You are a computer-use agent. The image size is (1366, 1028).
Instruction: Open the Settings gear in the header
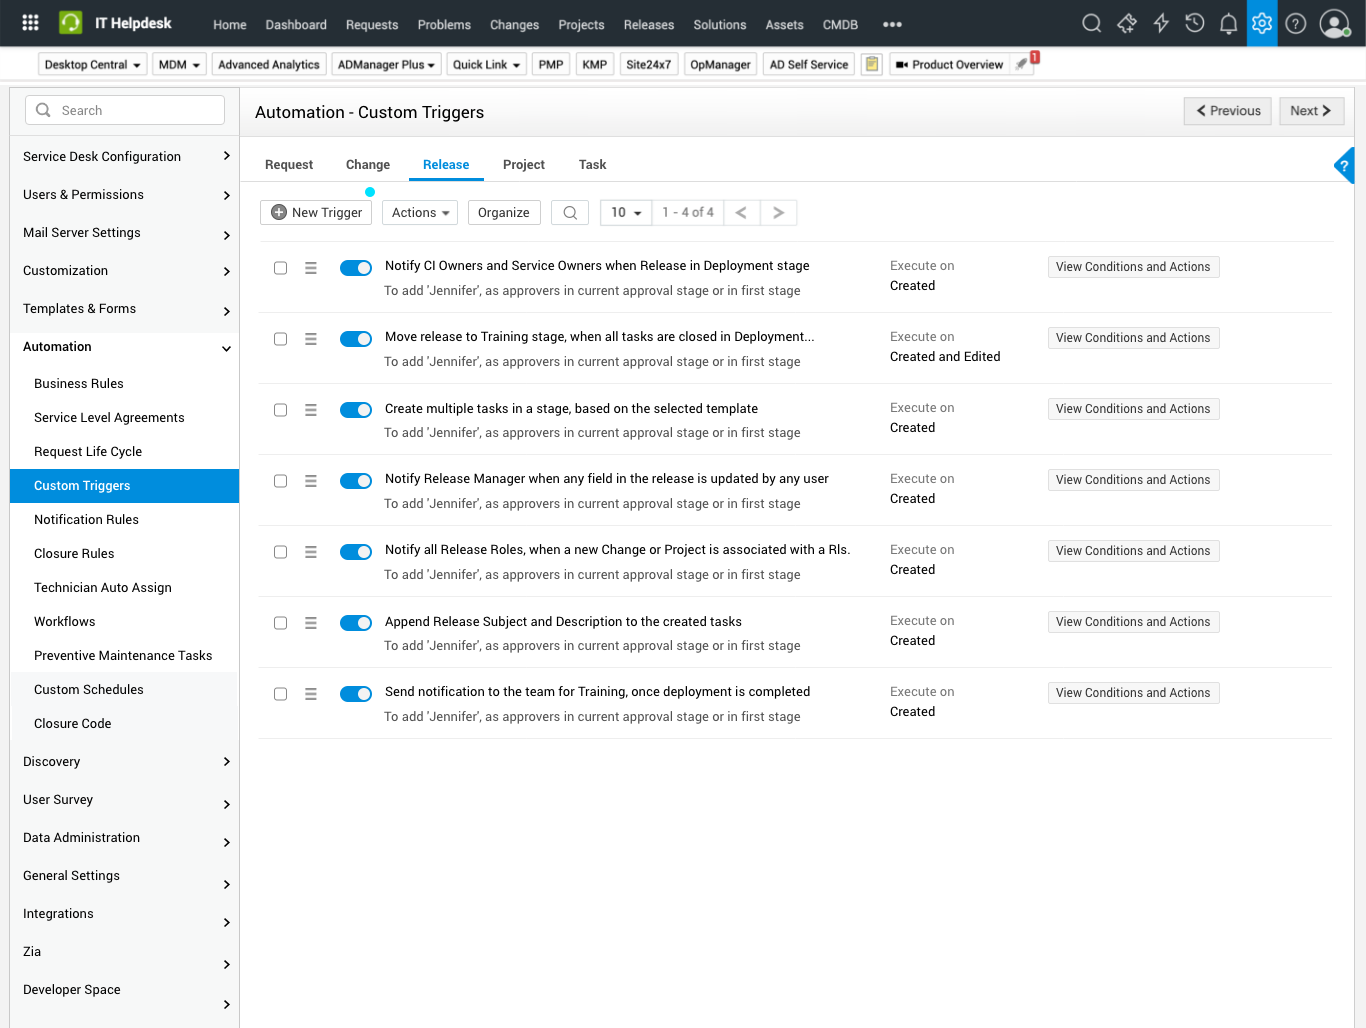tap(1262, 22)
